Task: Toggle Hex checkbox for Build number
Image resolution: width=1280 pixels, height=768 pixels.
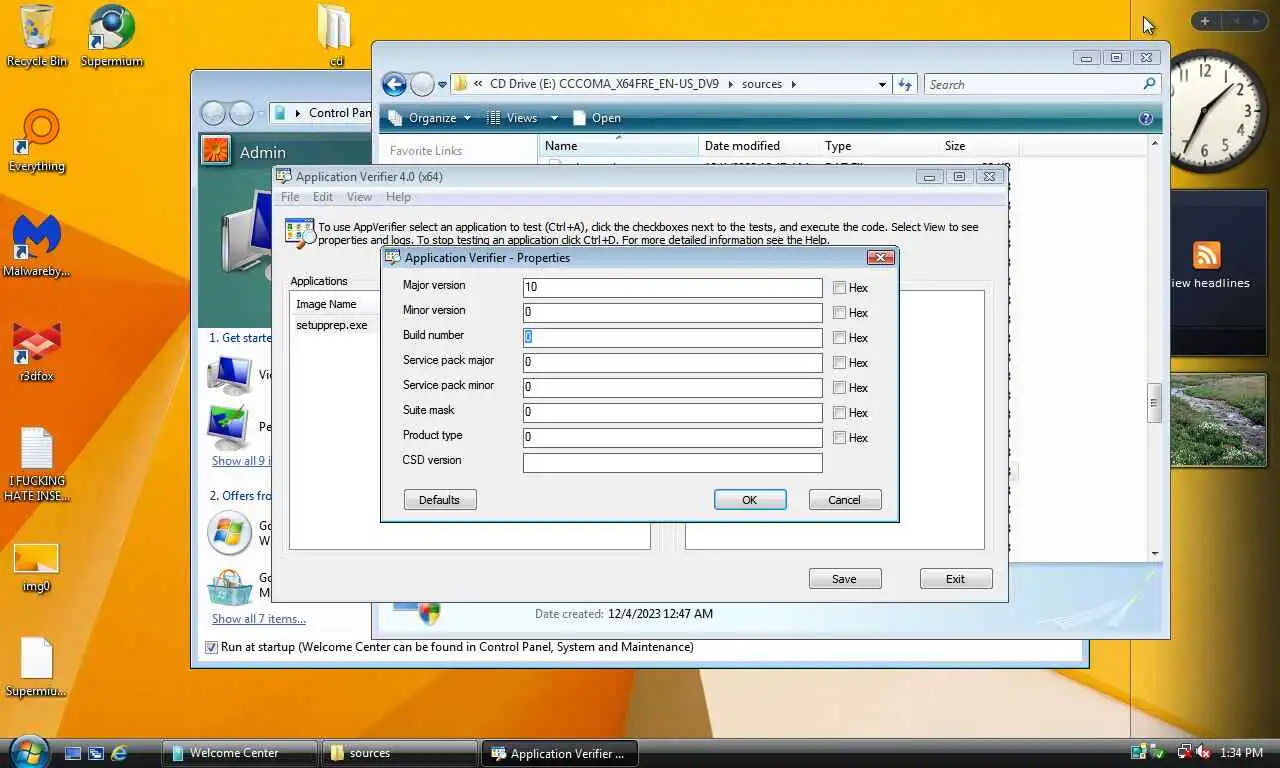Action: pos(840,338)
